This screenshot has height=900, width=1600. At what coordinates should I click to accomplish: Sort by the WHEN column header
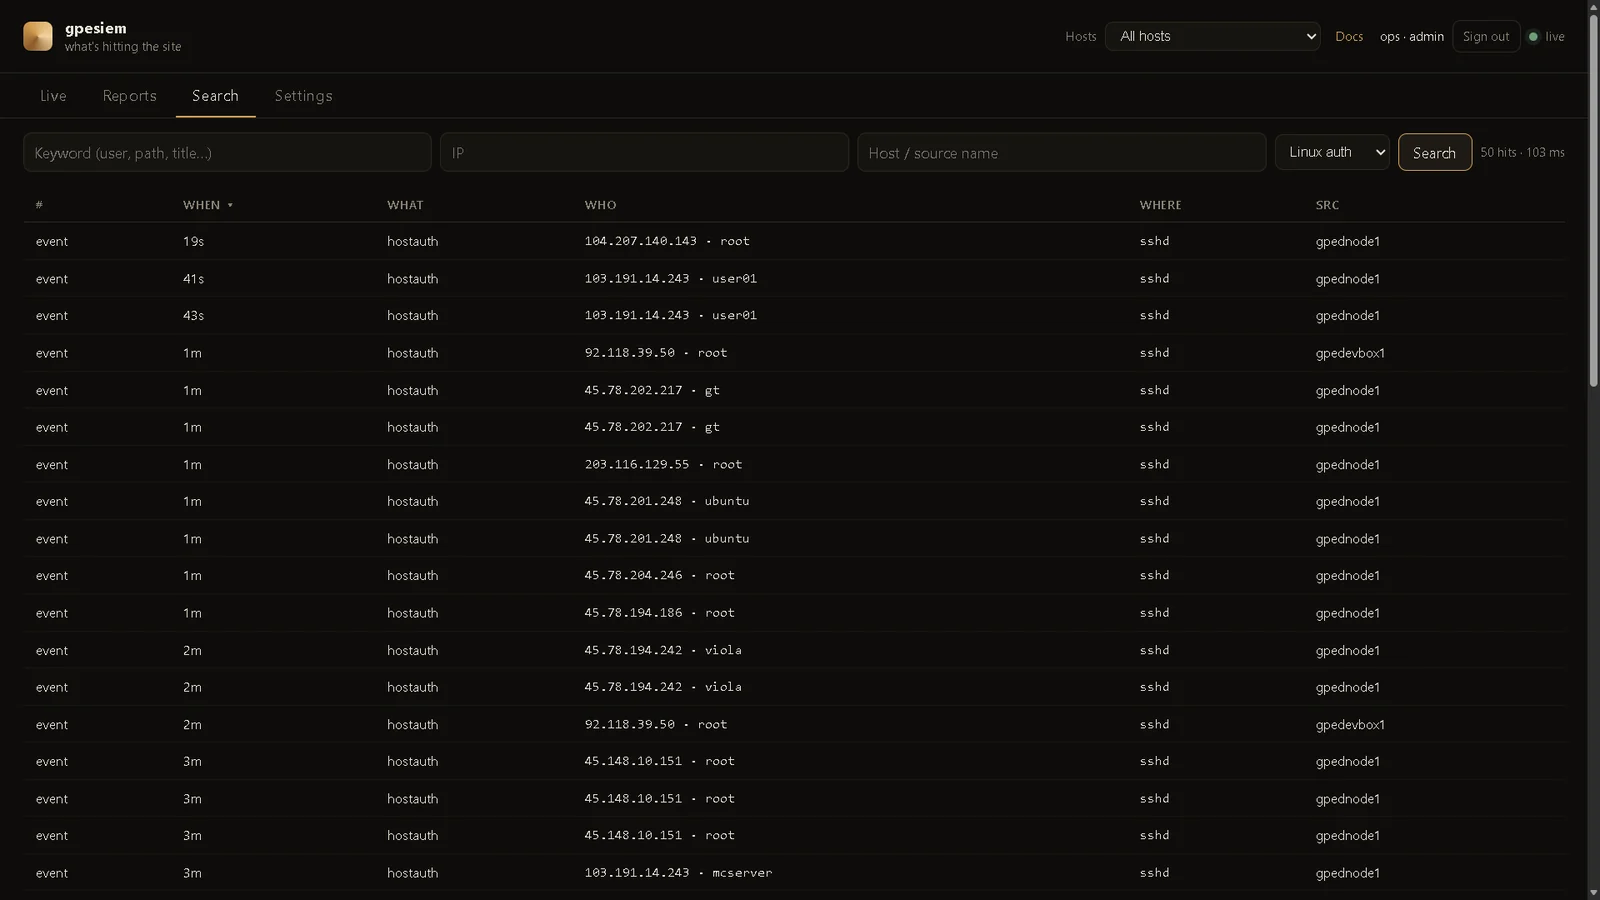pyautogui.click(x=207, y=205)
